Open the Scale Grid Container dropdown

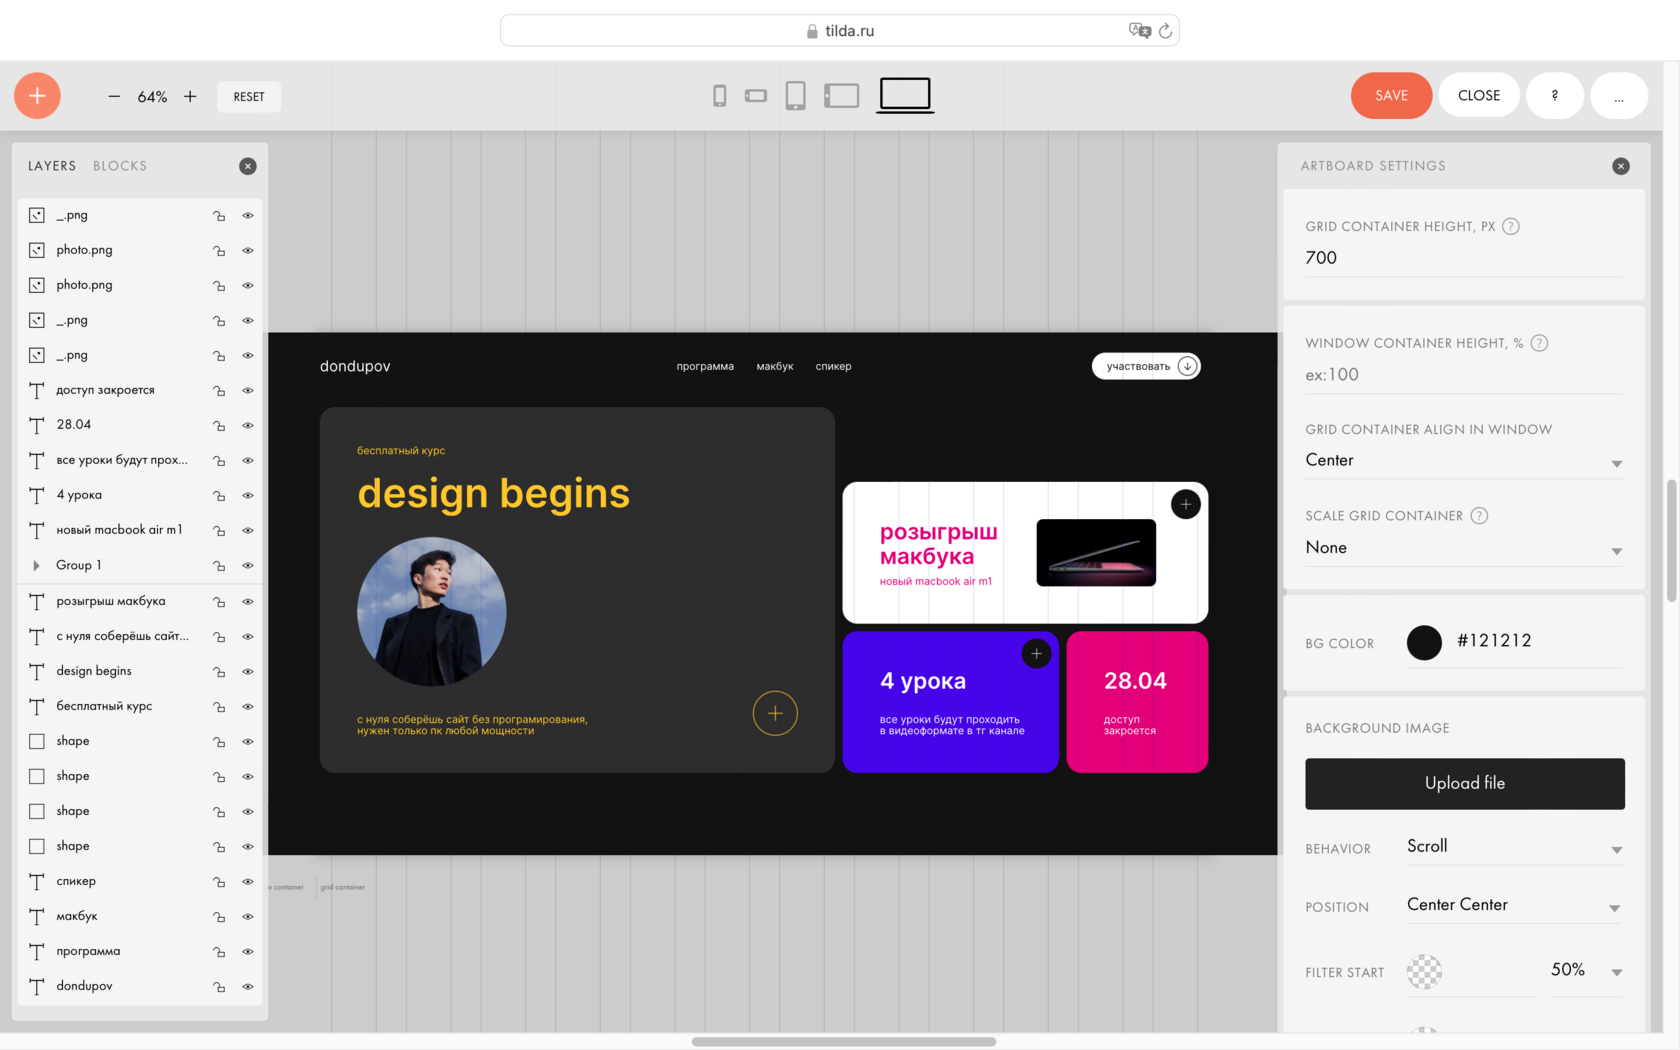(x=1463, y=548)
